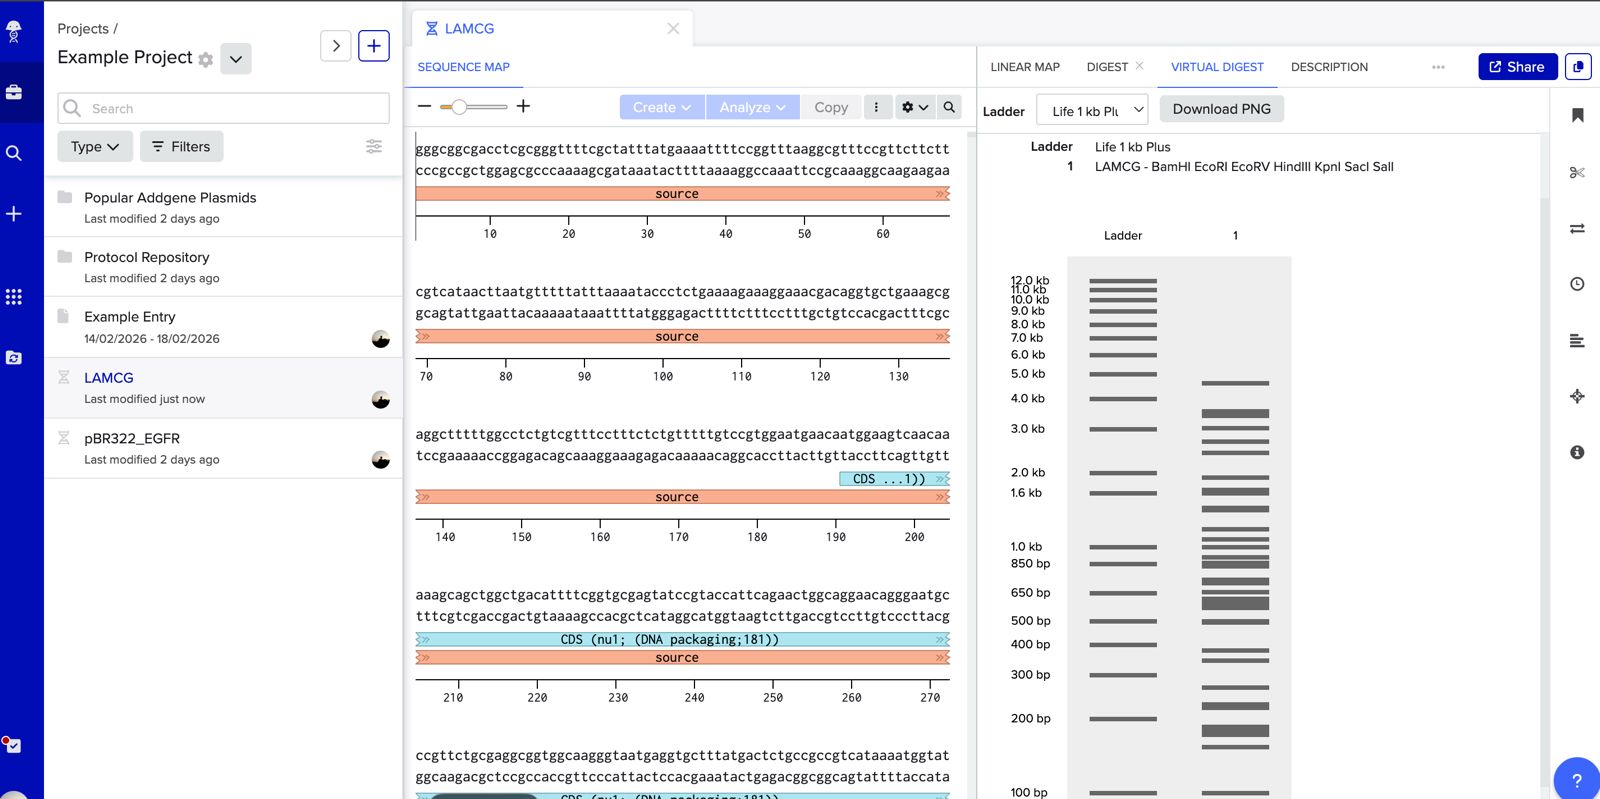Open the Analyze dropdown menu
The width and height of the screenshot is (1600, 799).
click(752, 107)
